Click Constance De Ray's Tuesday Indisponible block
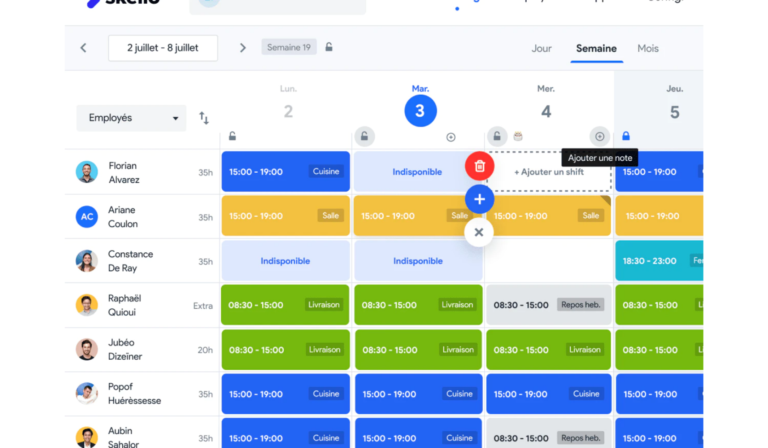Viewport: 768px width, 448px height. 418,260
